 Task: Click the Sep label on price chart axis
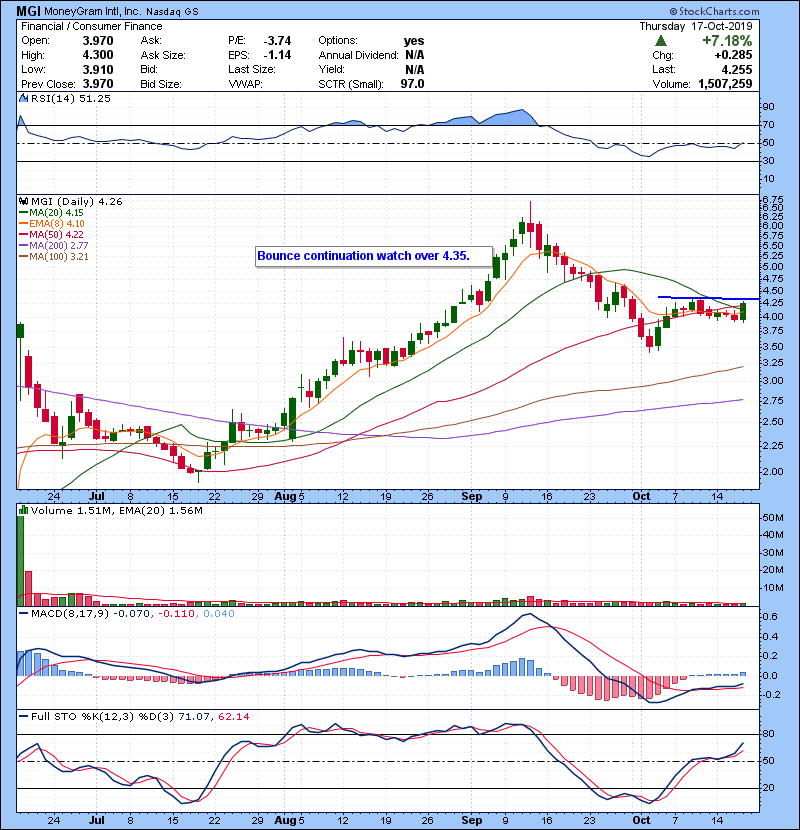[x=472, y=496]
